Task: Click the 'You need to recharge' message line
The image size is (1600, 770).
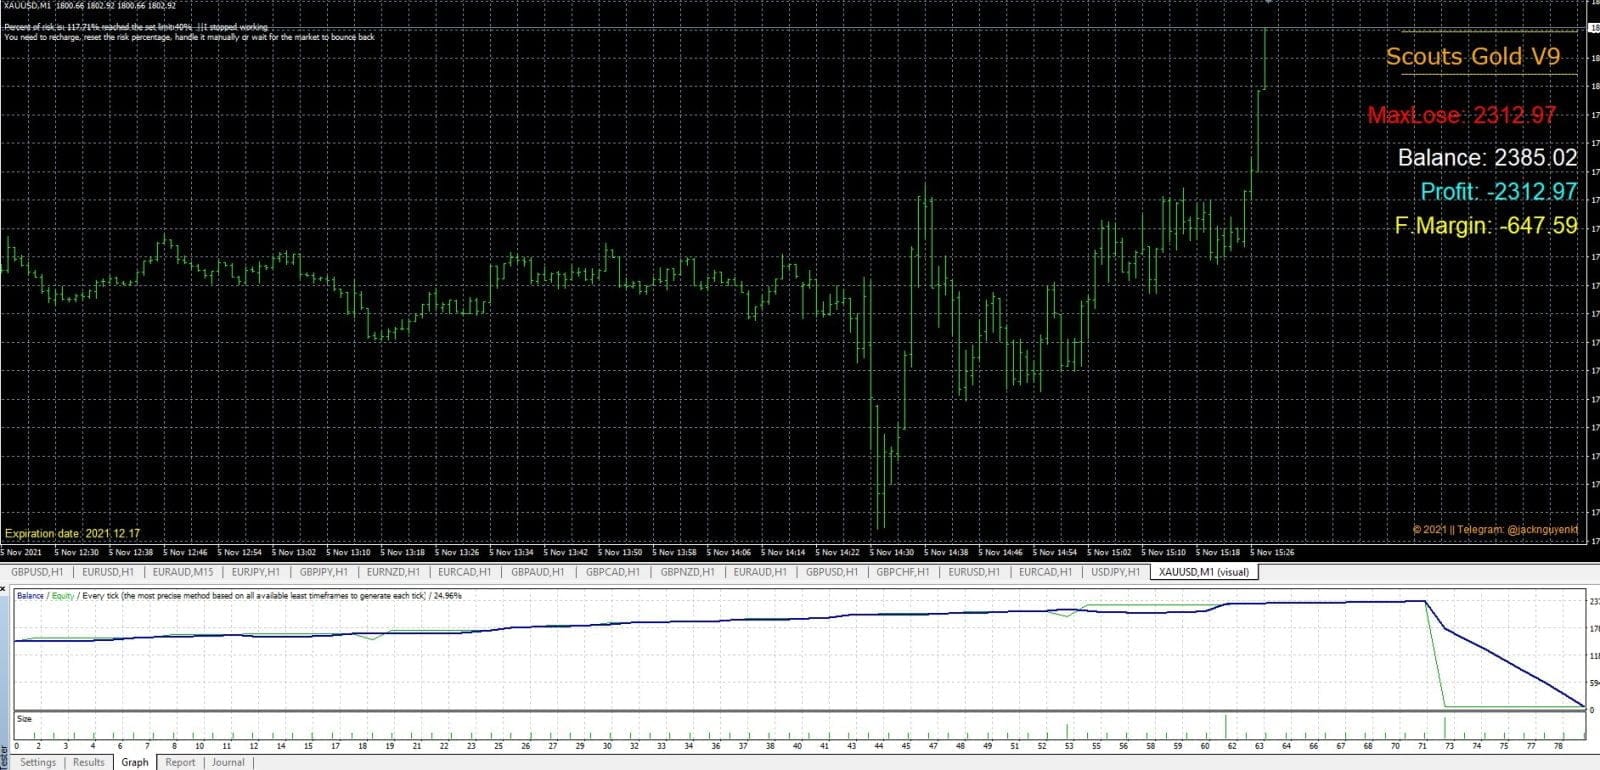Action: click(x=190, y=37)
